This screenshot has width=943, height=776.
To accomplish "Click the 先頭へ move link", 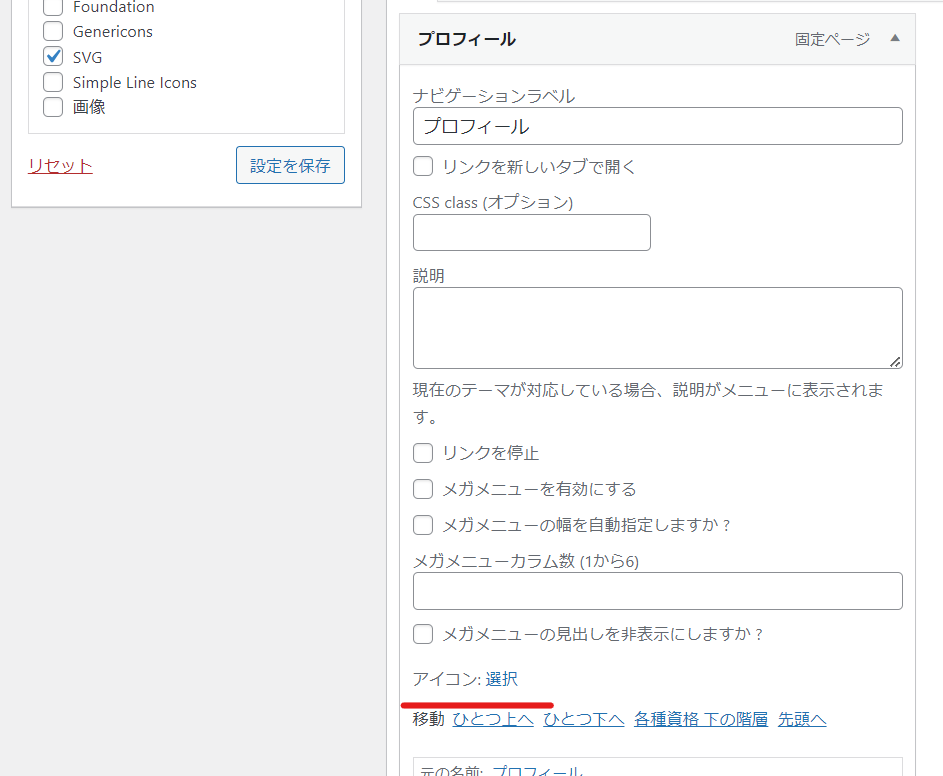I will pyautogui.click(x=802, y=720).
